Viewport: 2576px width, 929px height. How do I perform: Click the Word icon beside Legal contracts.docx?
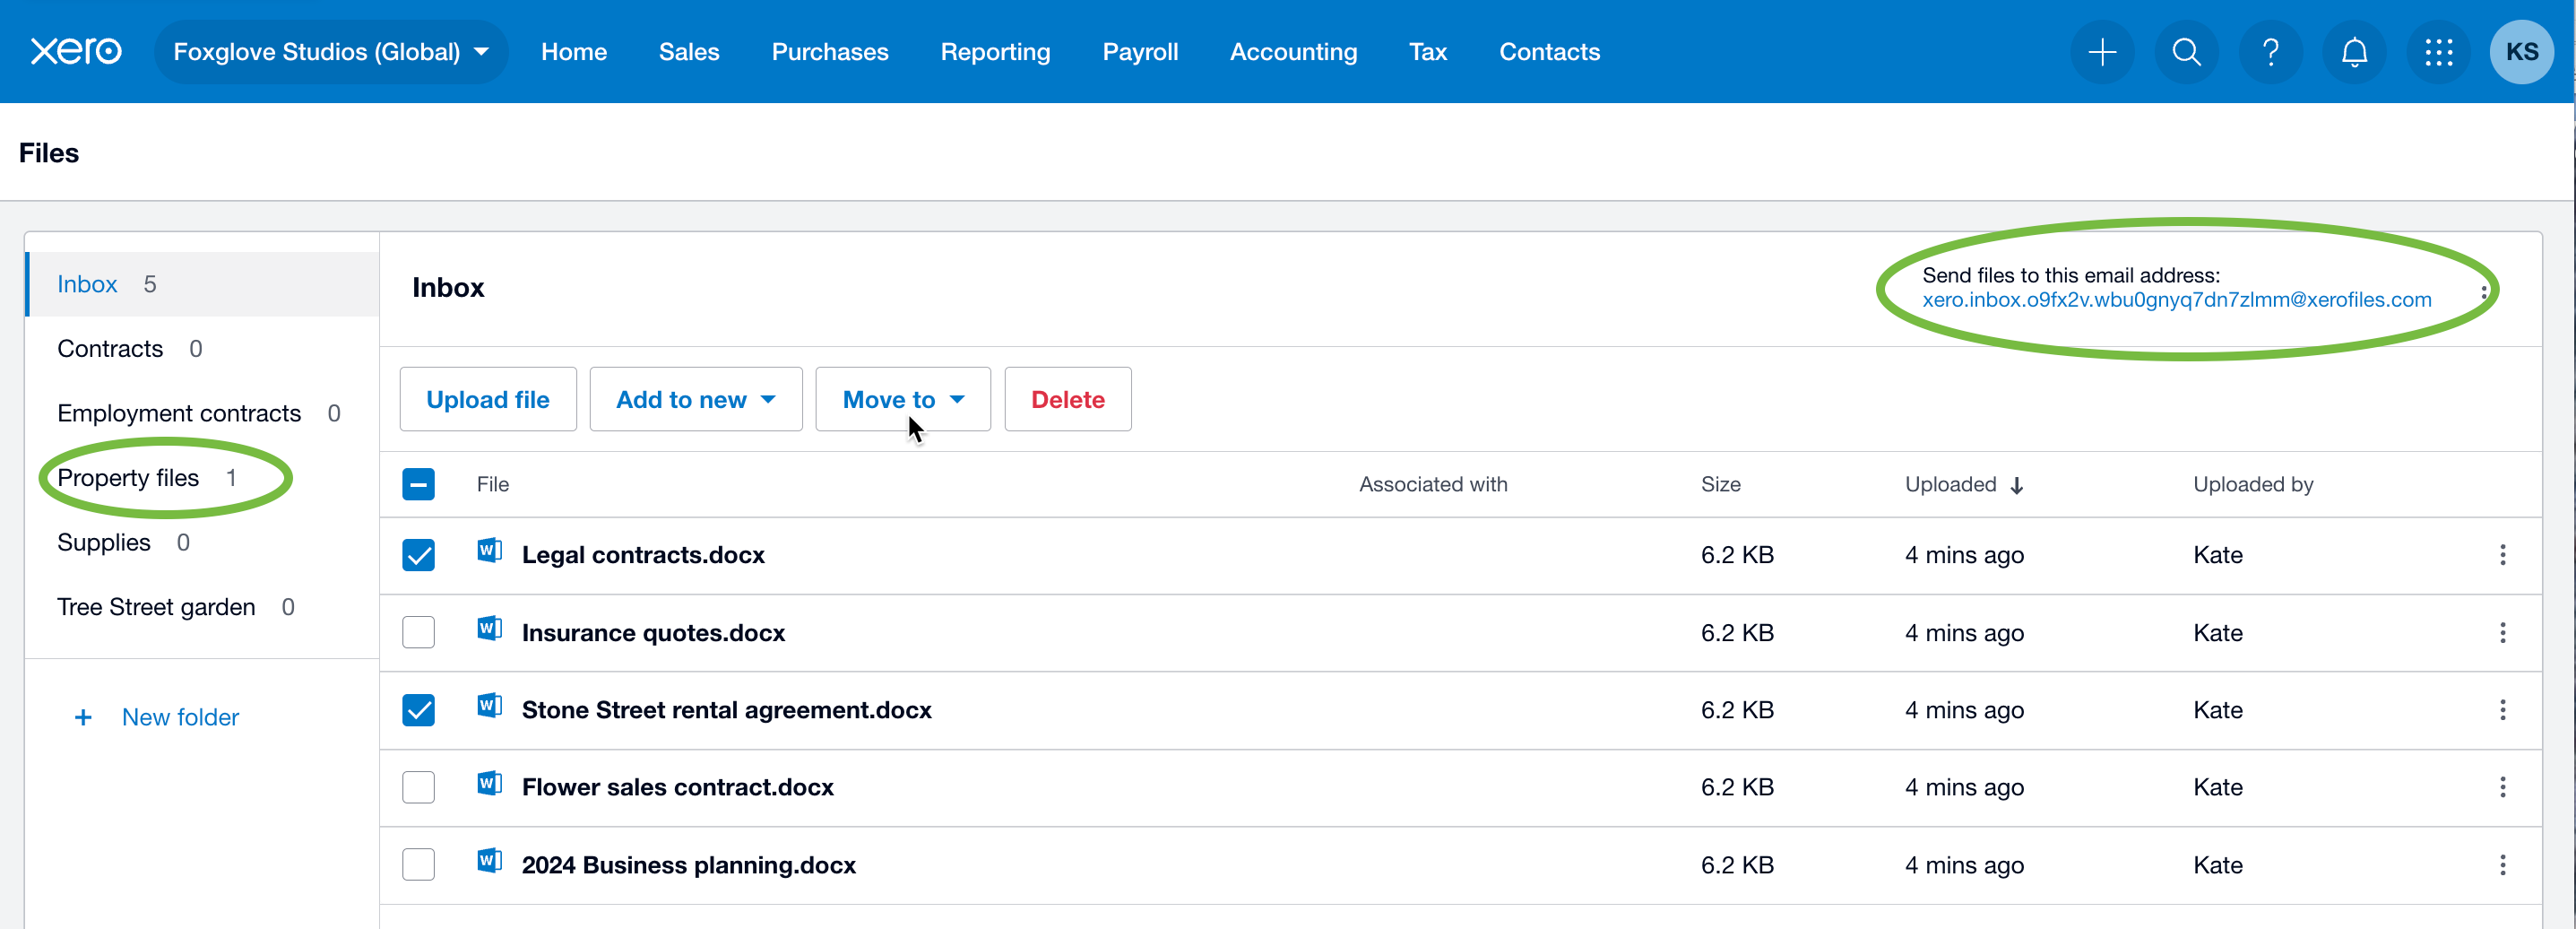click(489, 551)
